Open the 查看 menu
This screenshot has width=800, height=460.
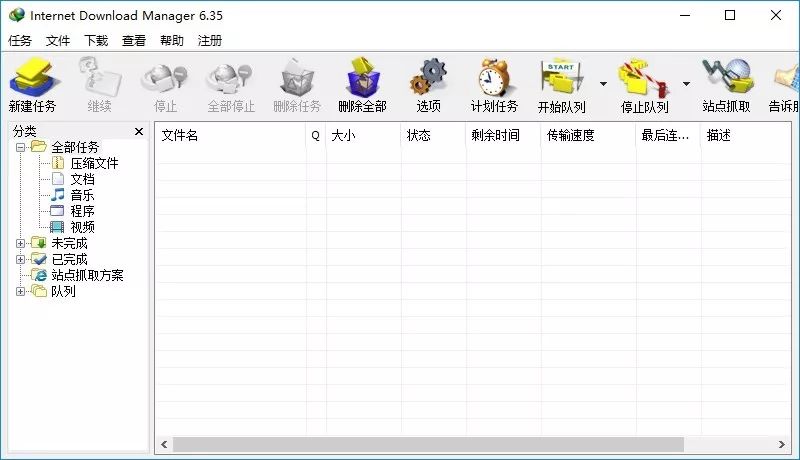click(x=134, y=40)
